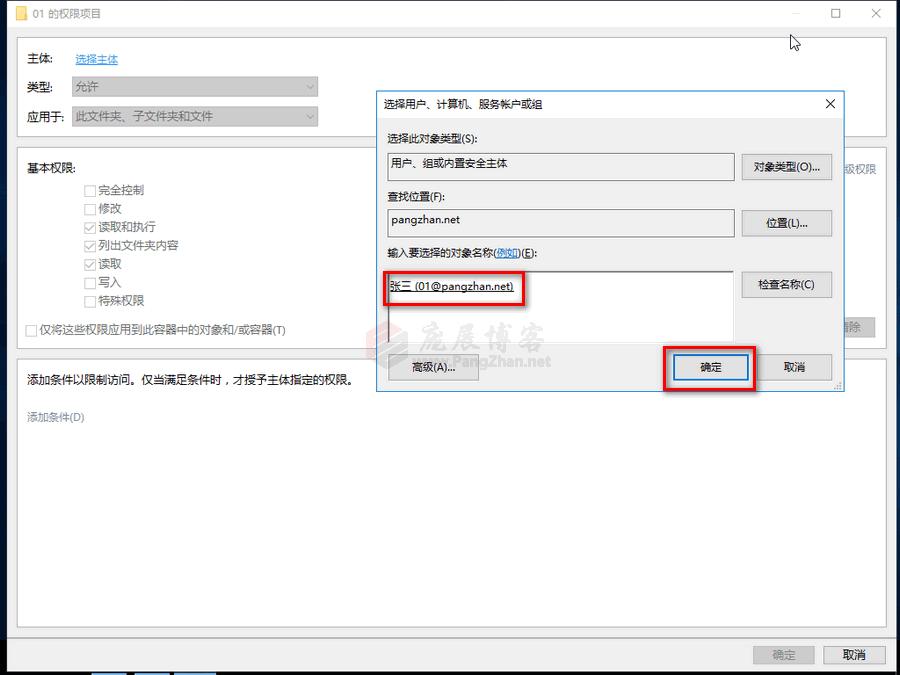Check the 特殊权限 (Special permissions) box
900x675 pixels.
(90, 300)
